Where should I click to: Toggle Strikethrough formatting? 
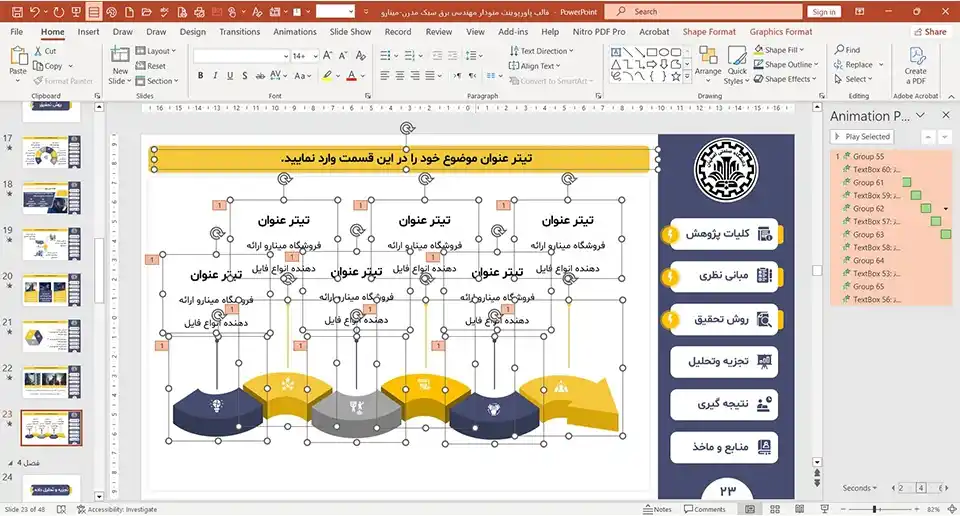click(x=260, y=75)
